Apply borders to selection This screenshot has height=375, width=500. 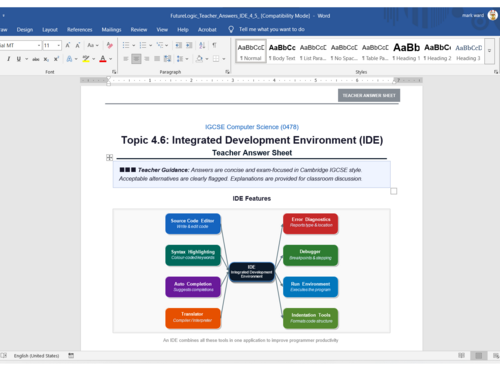216,59
